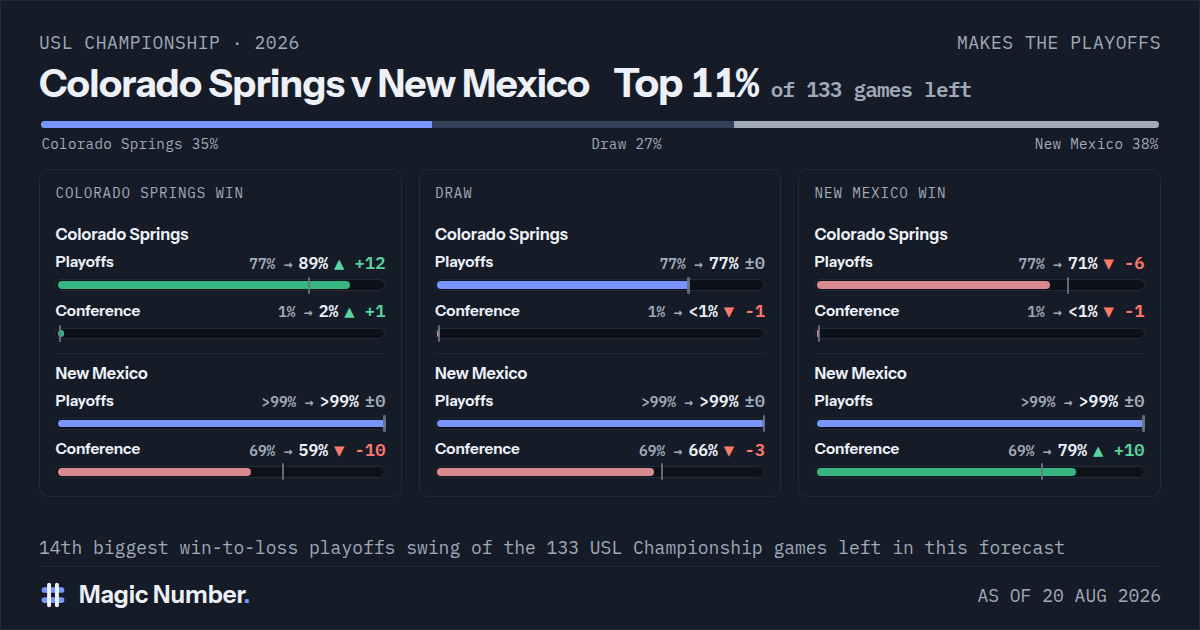
Task: Select the Draw panel header
Action: [454, 193]
